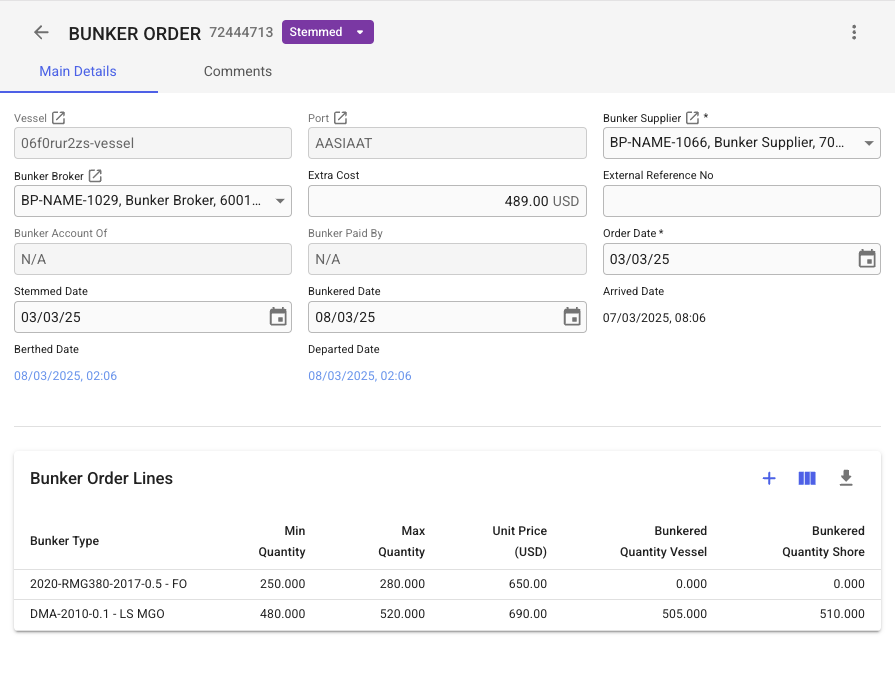Expand the Bunker Supplier dropdown
Image resolution: width=895 pixels, height=677 pixels.
pos(868,143)
